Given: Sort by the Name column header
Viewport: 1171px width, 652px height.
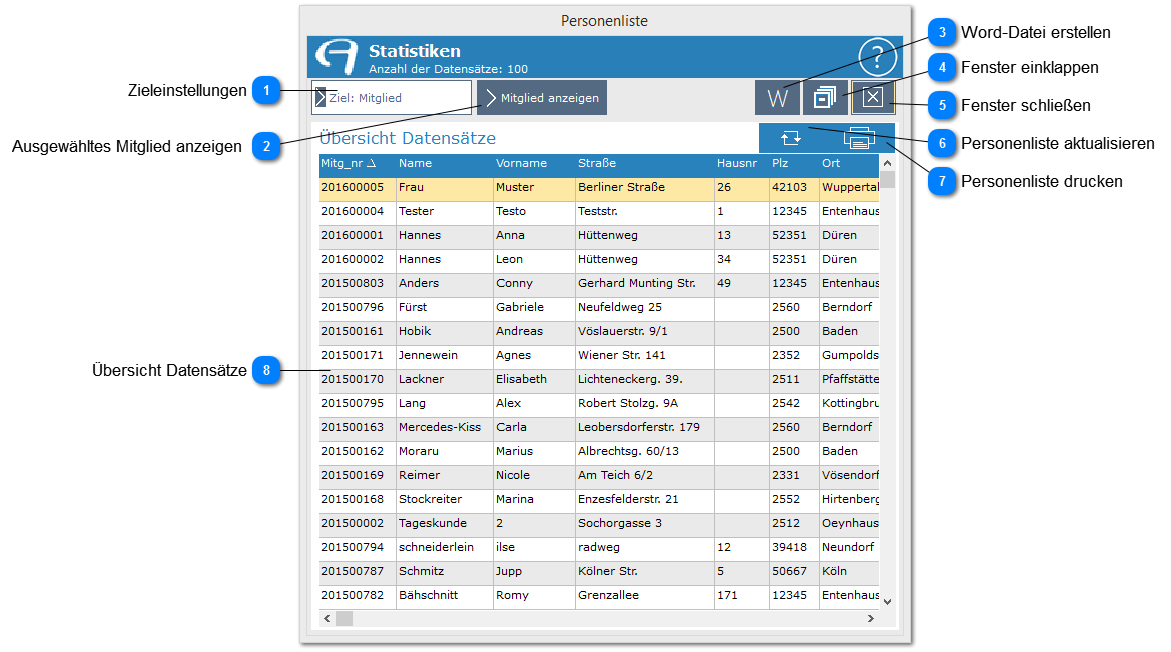Looking at the screenshot, I should (x=444, y=164).
